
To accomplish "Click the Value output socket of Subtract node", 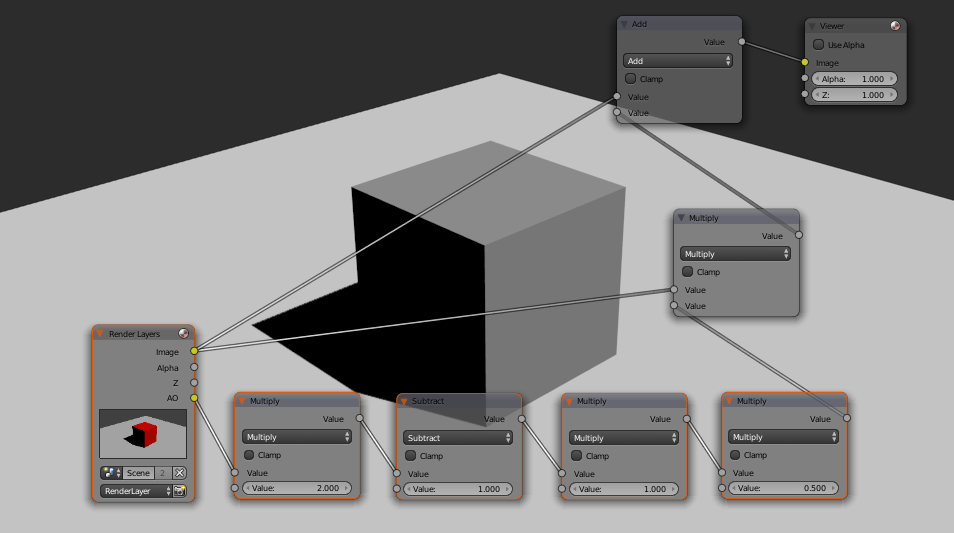I will pos(521,419).
